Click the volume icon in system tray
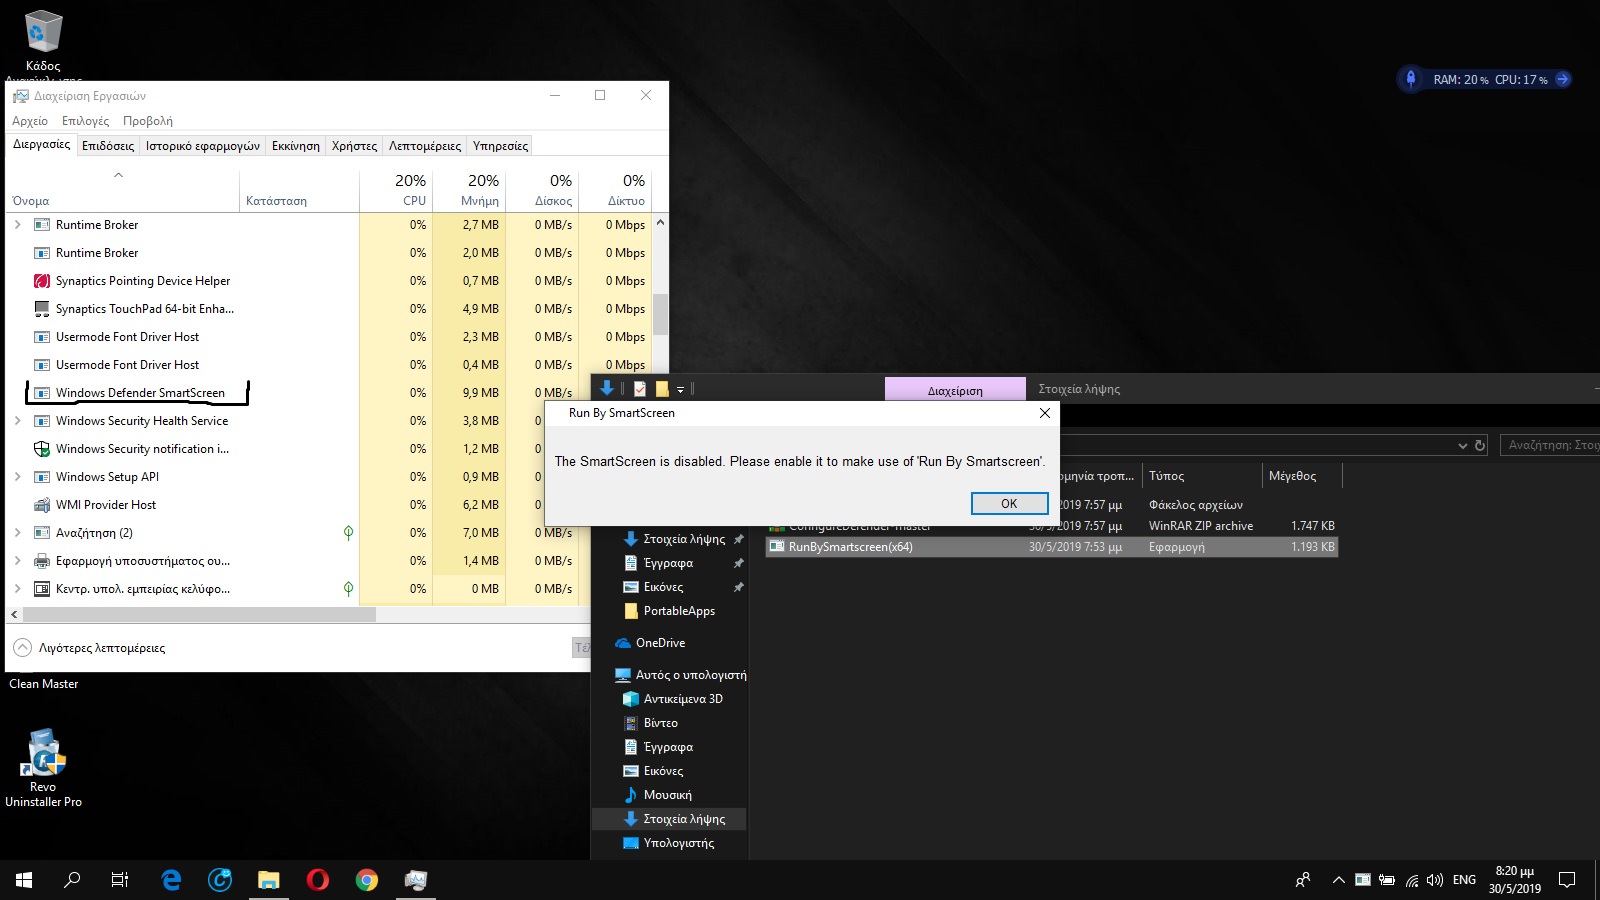The width and height of the screenshot is (1600, 900). tap(1435, 880)
